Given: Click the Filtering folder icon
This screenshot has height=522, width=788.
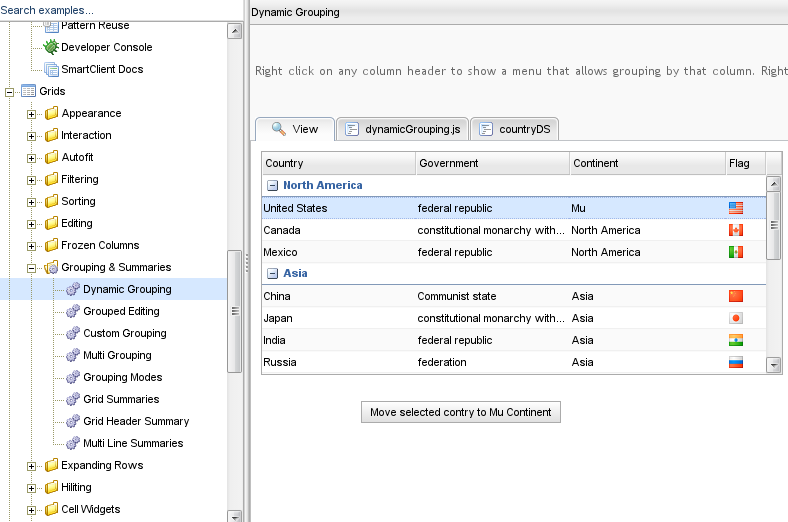Looking at the screenshot, I should 51,179.
